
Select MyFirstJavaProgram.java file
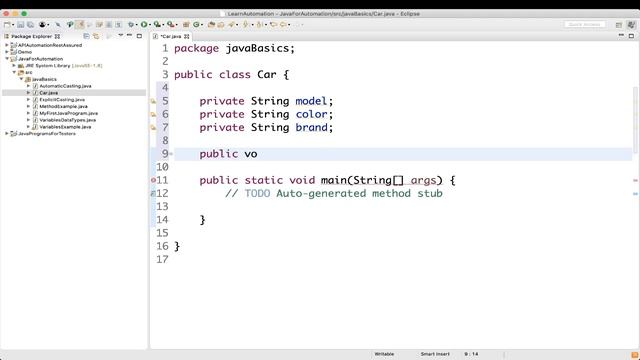click(69, 113)
